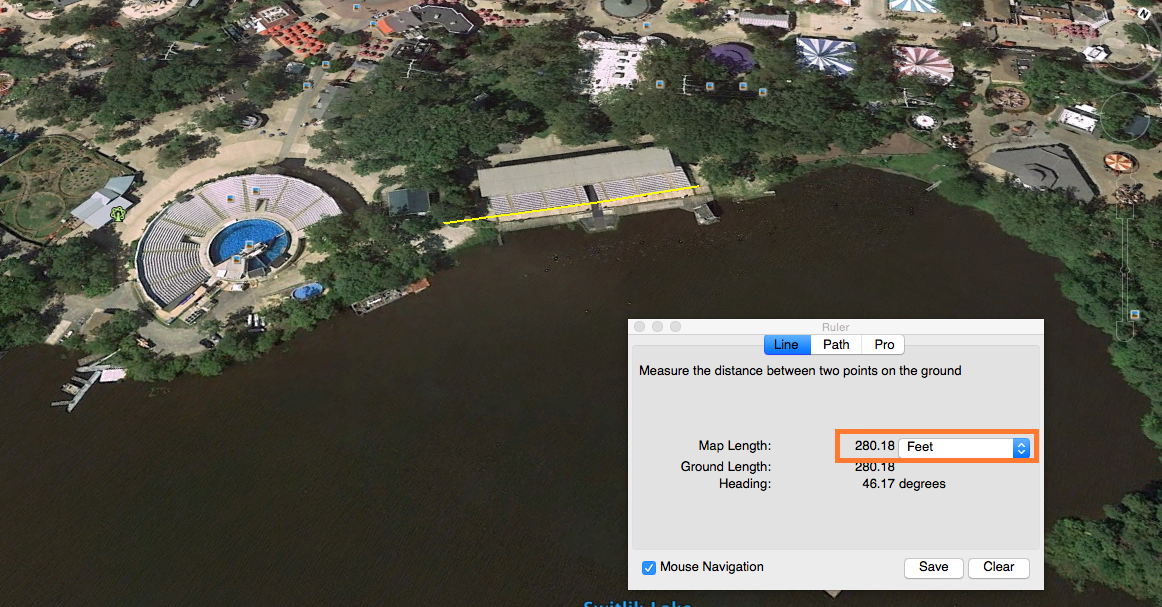Click the Clear button
This screenshot has width=1162, height=607.
tap(998, 567)
